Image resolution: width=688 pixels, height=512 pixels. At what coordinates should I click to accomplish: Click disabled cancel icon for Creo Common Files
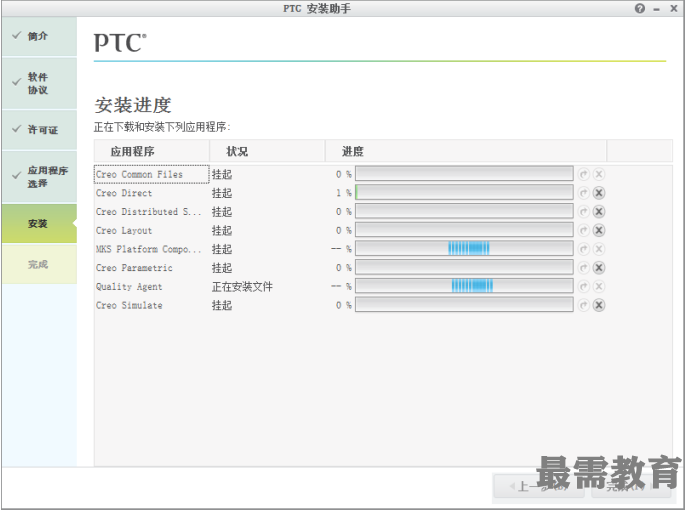tap(598, 174)
